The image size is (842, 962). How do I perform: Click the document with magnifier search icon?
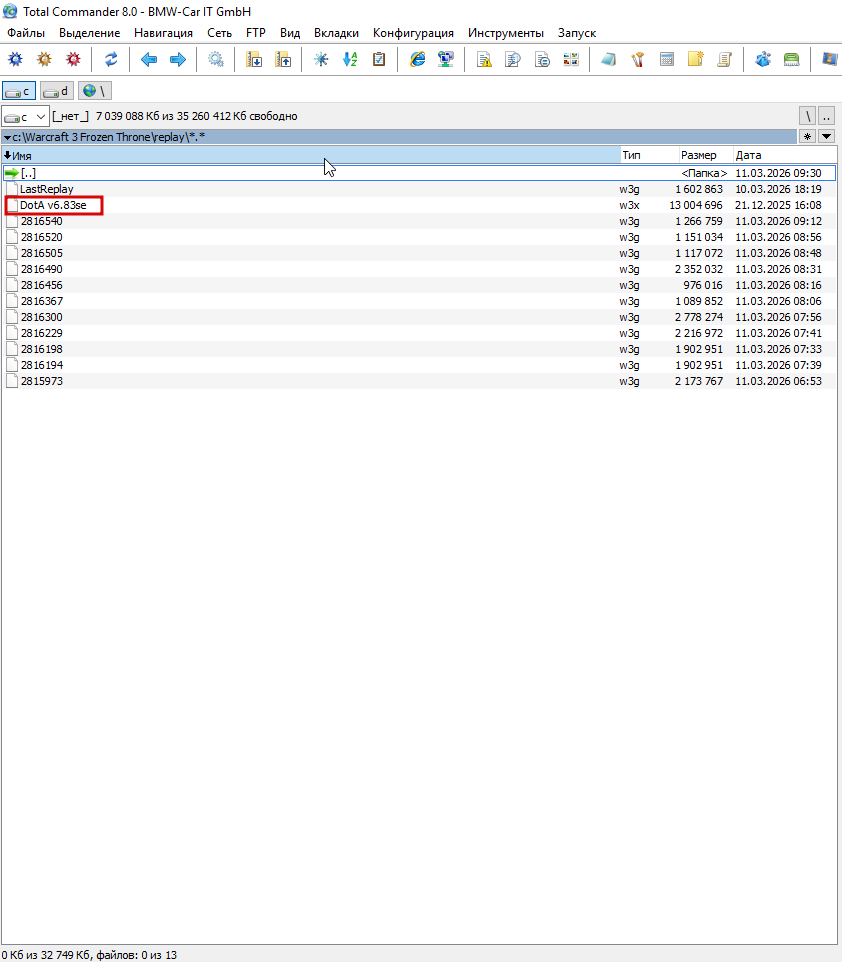pyautogui.click(x=513, y=60)
